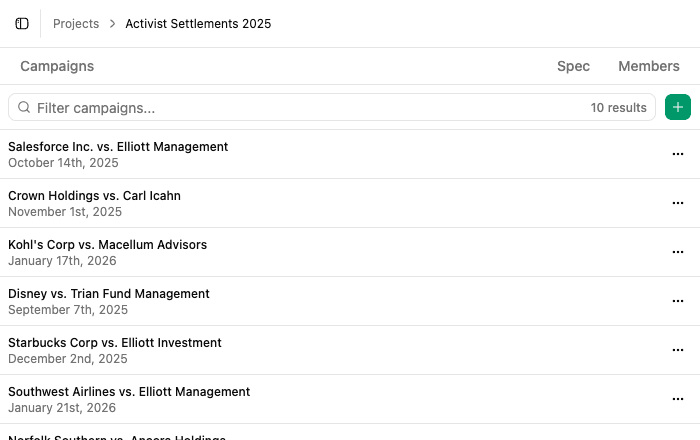The width and height of the screenshot is (700, 440).
Task: Open Salesforce Inc. vs. Elliott Management campaign
Action: coord(118,147)
